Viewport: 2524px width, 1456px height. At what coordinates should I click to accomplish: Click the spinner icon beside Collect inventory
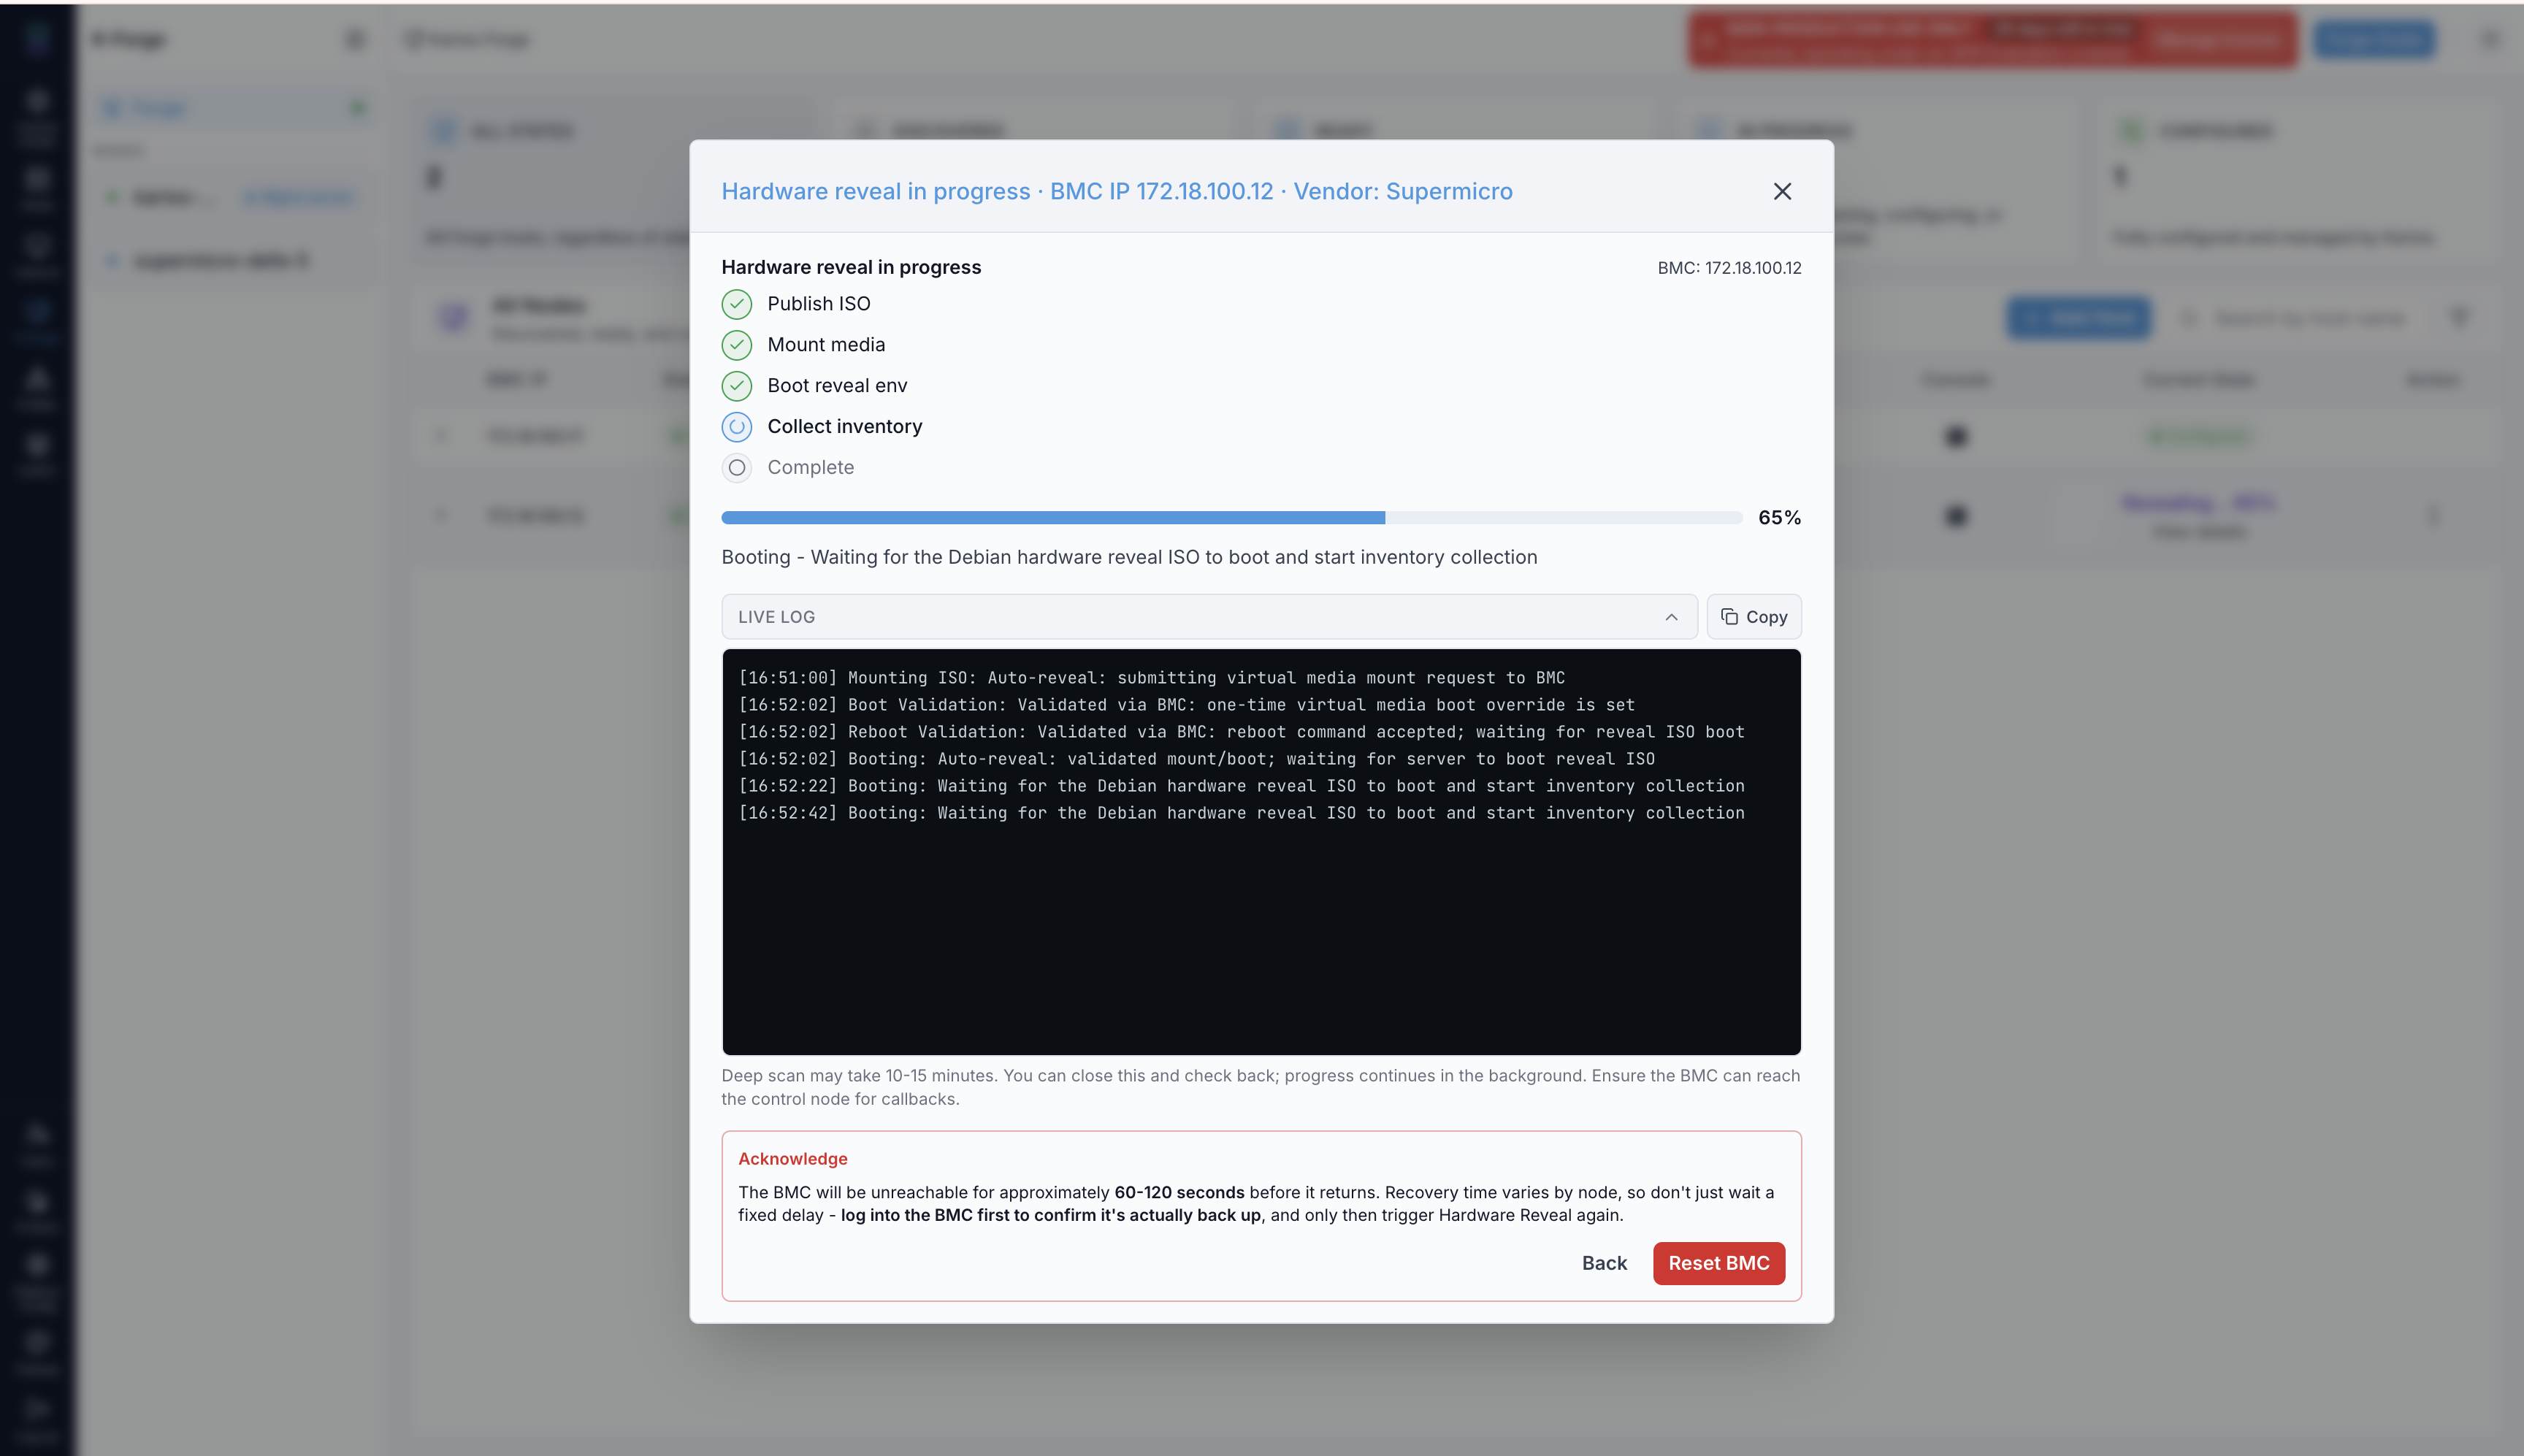737,427
